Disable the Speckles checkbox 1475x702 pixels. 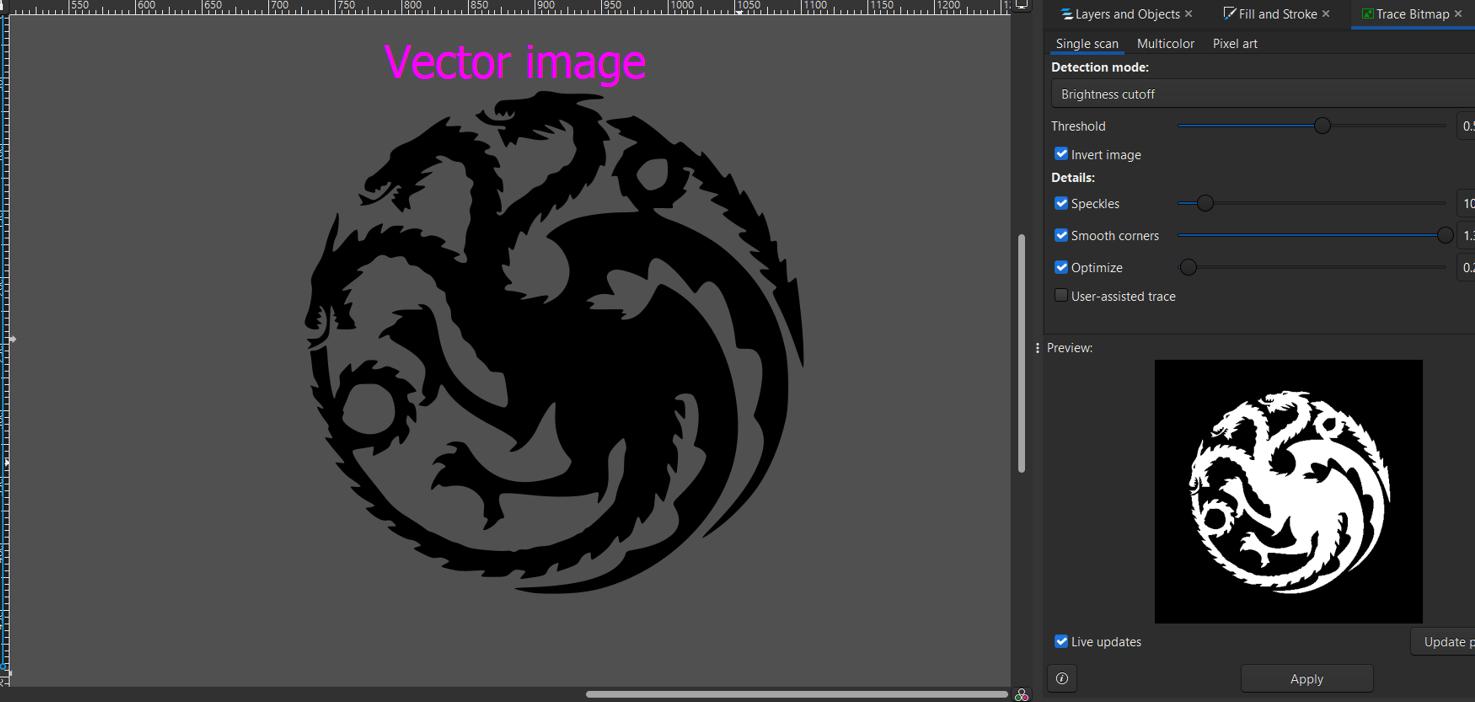(1061, 203)
